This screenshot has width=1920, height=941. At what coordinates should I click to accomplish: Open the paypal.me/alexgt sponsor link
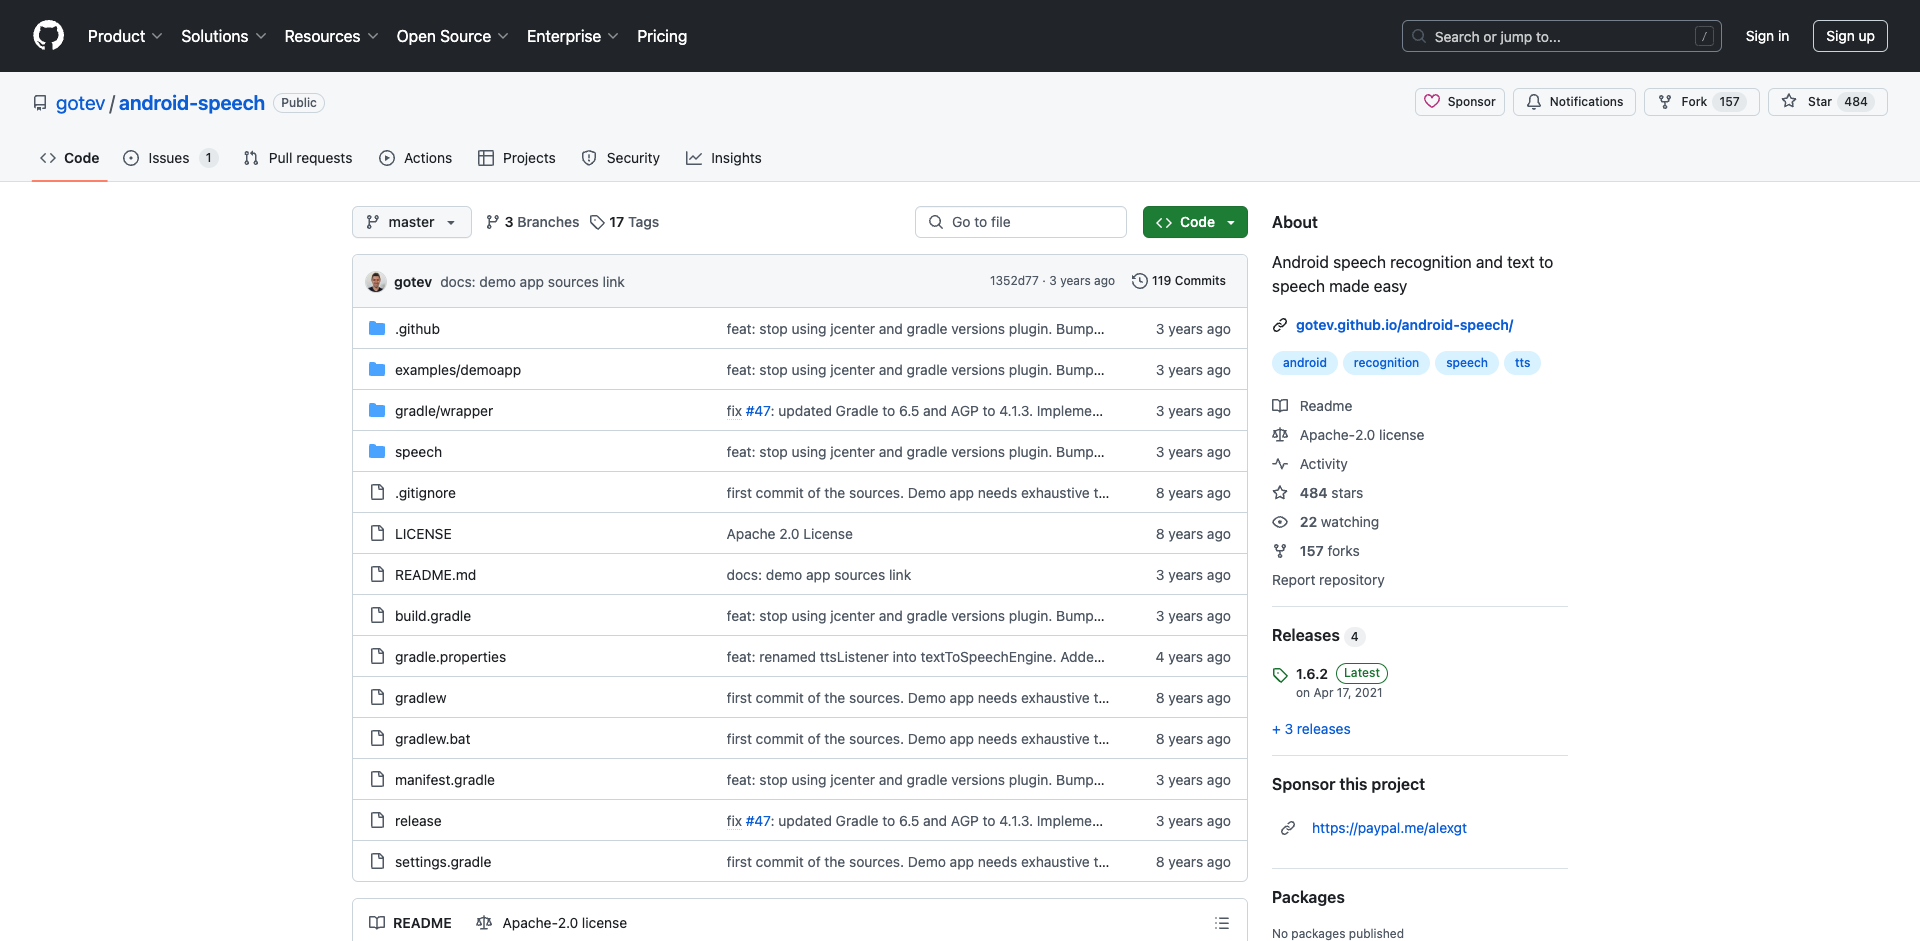(1389, 828)
